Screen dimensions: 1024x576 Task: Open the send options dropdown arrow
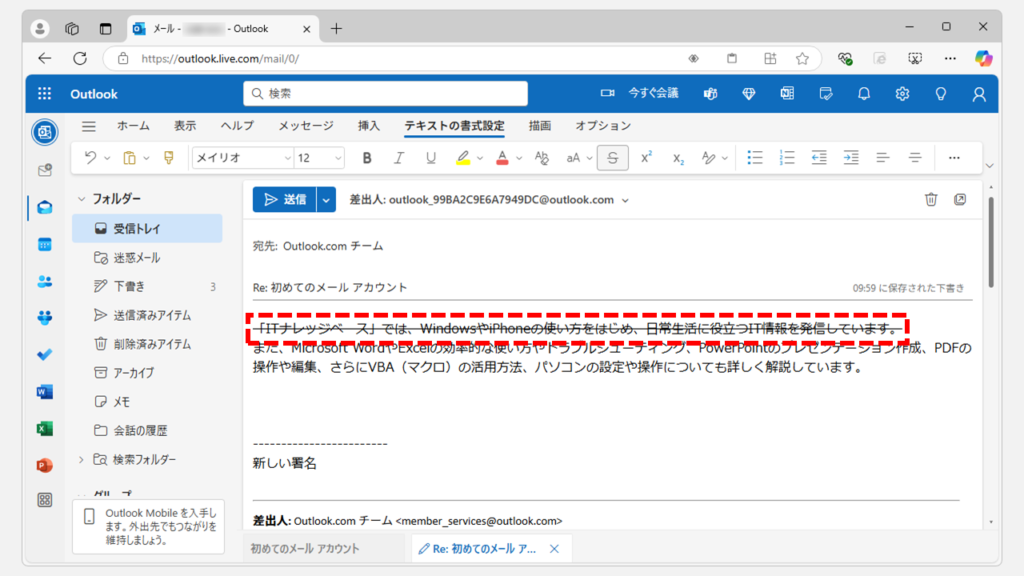pos(326,200)
